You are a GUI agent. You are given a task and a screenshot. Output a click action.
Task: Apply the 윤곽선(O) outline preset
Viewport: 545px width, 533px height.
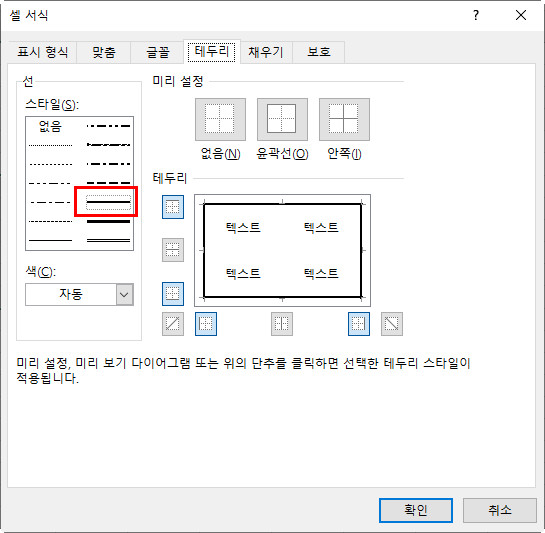point(282,119)
